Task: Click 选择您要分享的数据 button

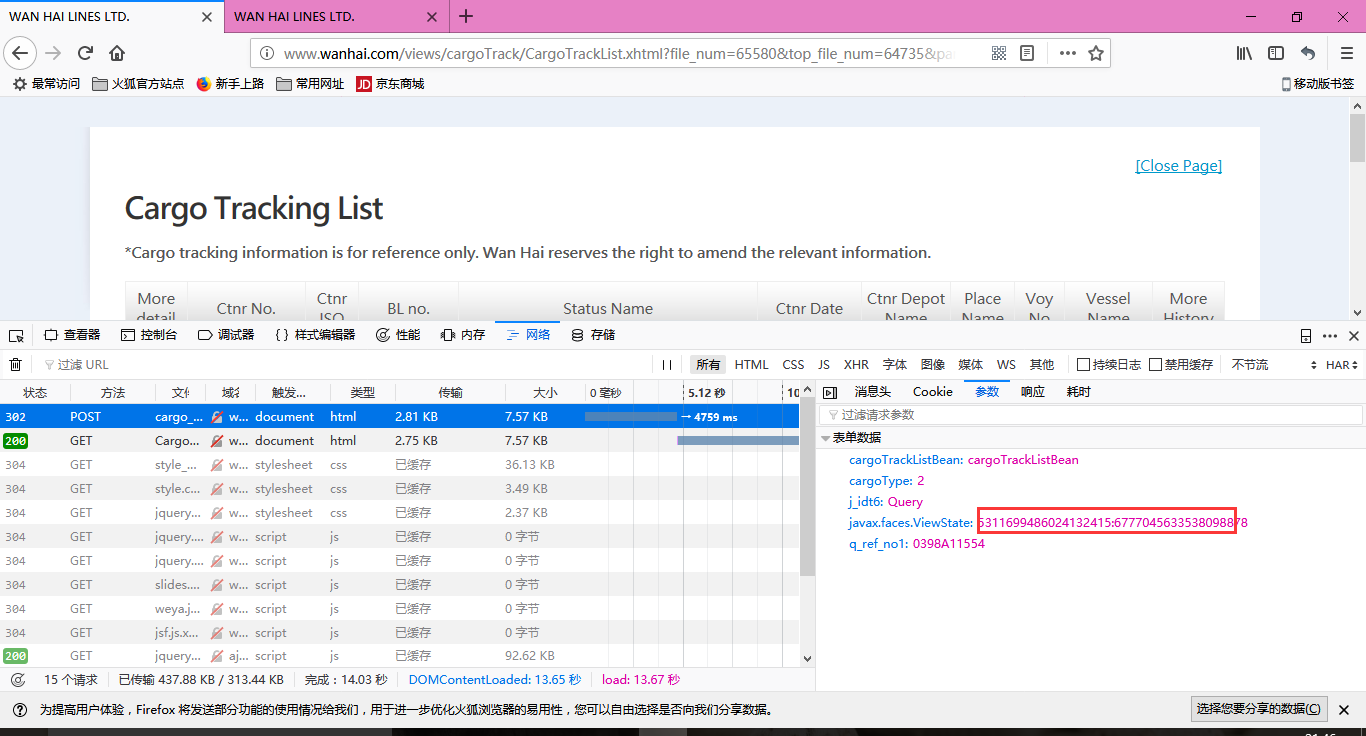Action: click(1260, 709)
